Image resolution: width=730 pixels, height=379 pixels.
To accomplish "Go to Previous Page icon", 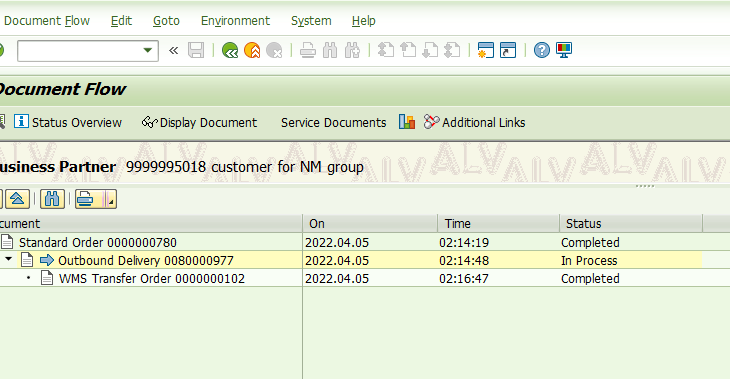I will (x=408, y=50).
